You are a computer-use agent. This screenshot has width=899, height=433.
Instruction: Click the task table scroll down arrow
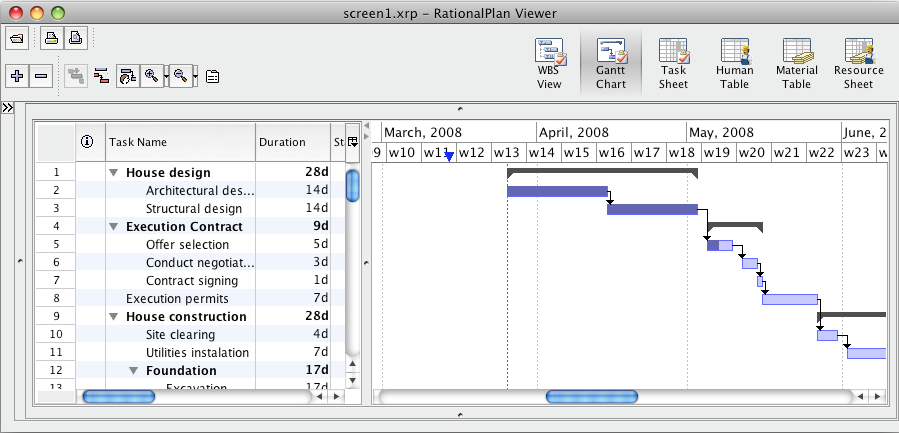[353, 380]
